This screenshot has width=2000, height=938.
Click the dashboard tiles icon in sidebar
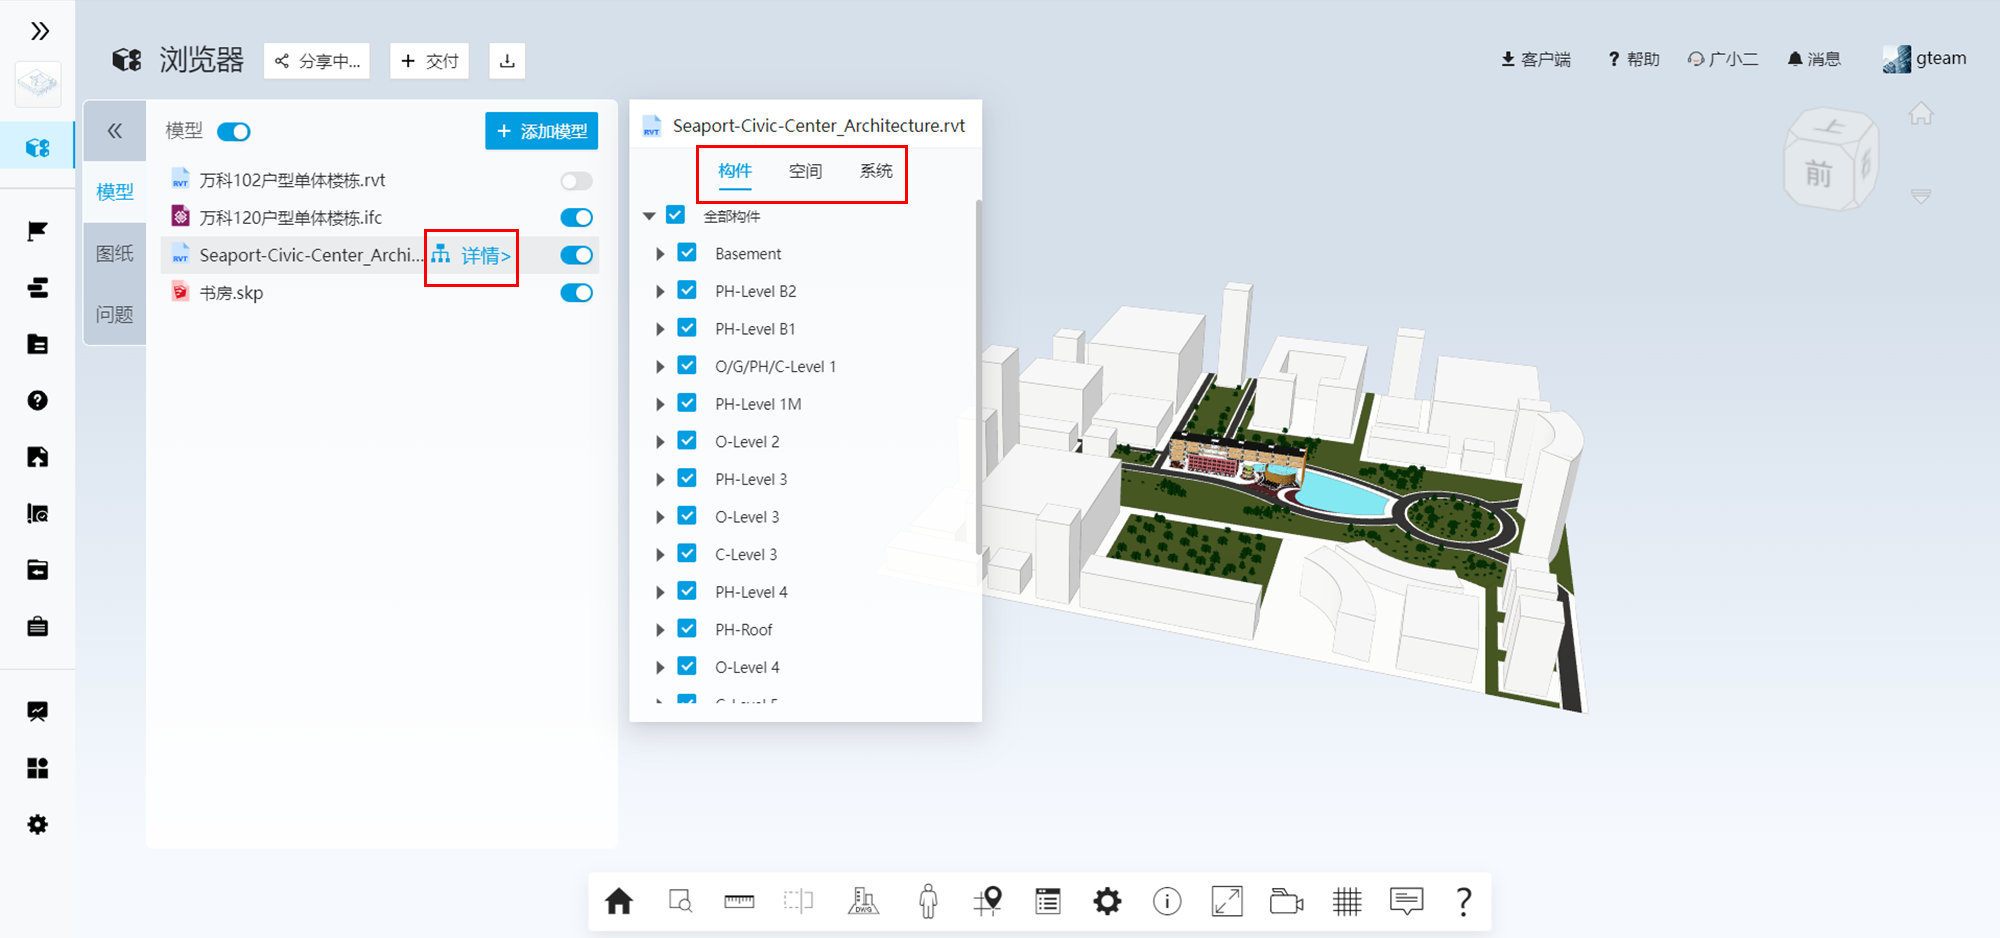pos(38,768)
